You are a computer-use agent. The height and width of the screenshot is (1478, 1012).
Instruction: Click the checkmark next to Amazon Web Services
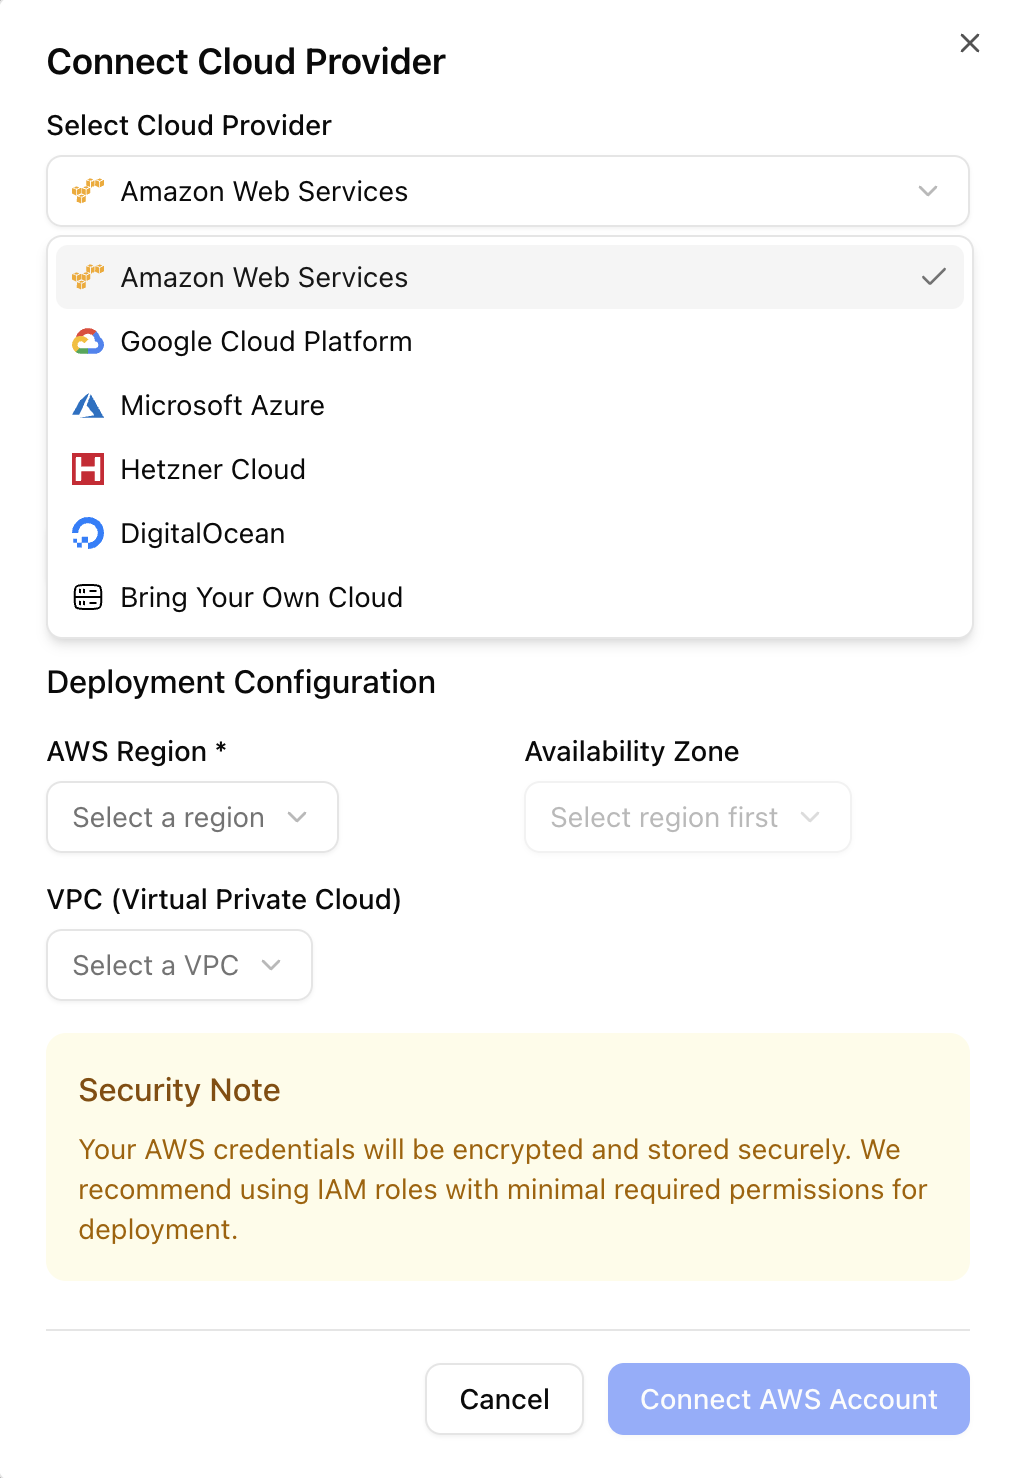click(932, 277)
